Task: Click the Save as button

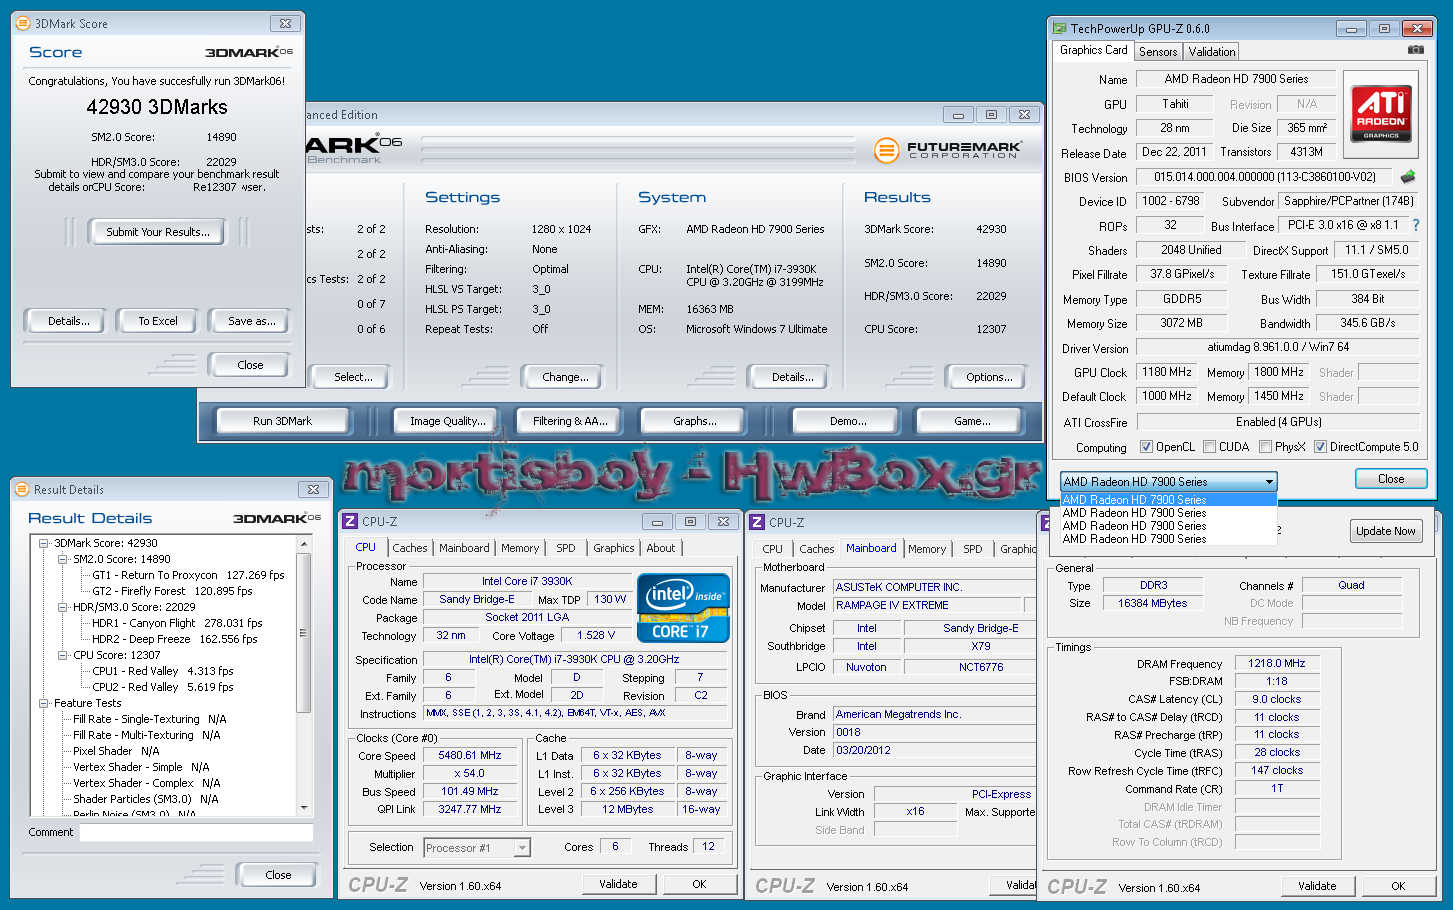Action: pyautogui.click(x=251, y=321)
